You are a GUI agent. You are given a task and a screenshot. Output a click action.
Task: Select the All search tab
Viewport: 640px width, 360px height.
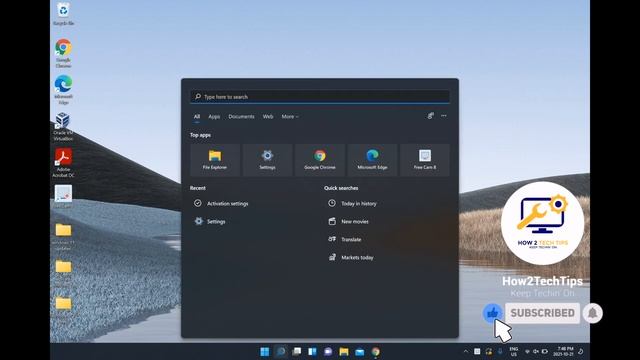tap(197, 117)
